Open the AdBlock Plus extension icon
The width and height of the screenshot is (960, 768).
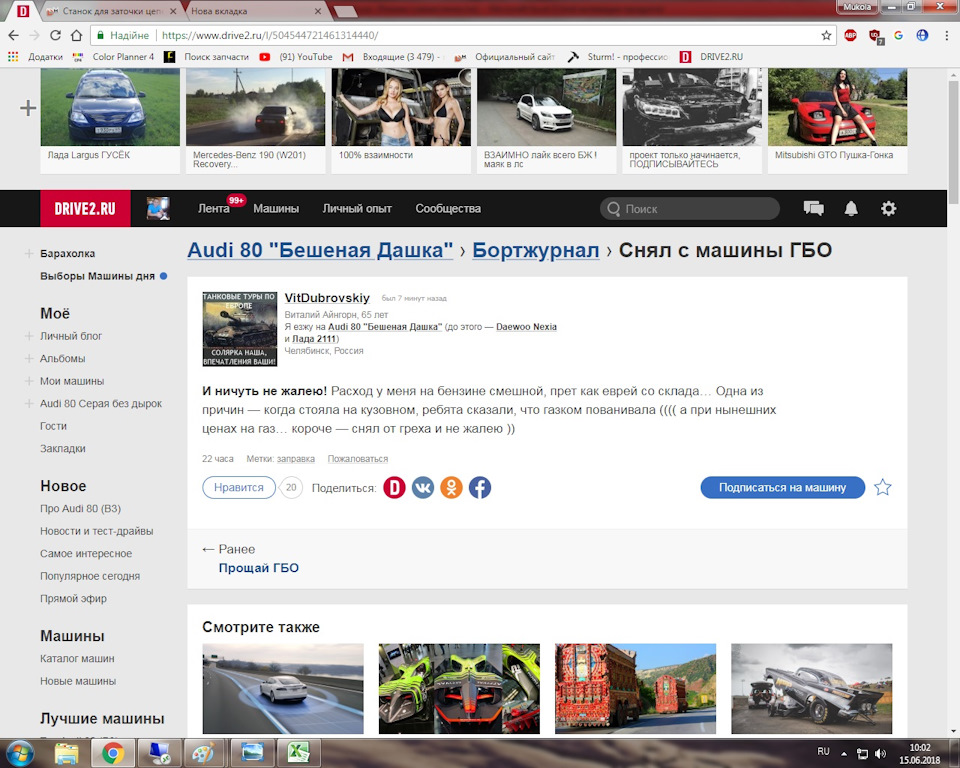click(x=850, y=36)
